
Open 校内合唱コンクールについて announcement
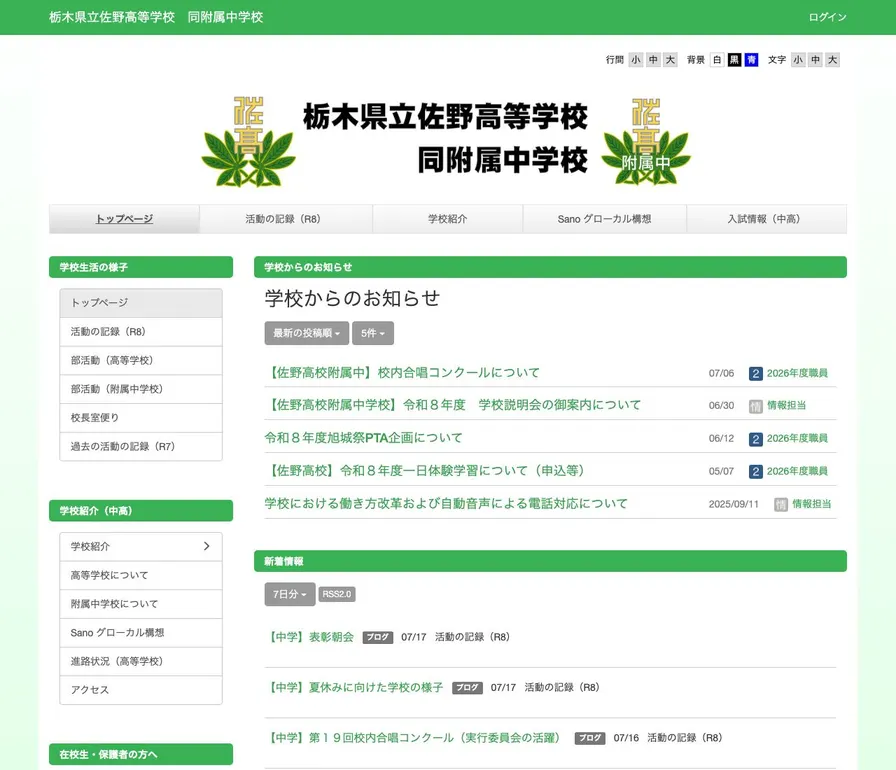pos(402,373)
